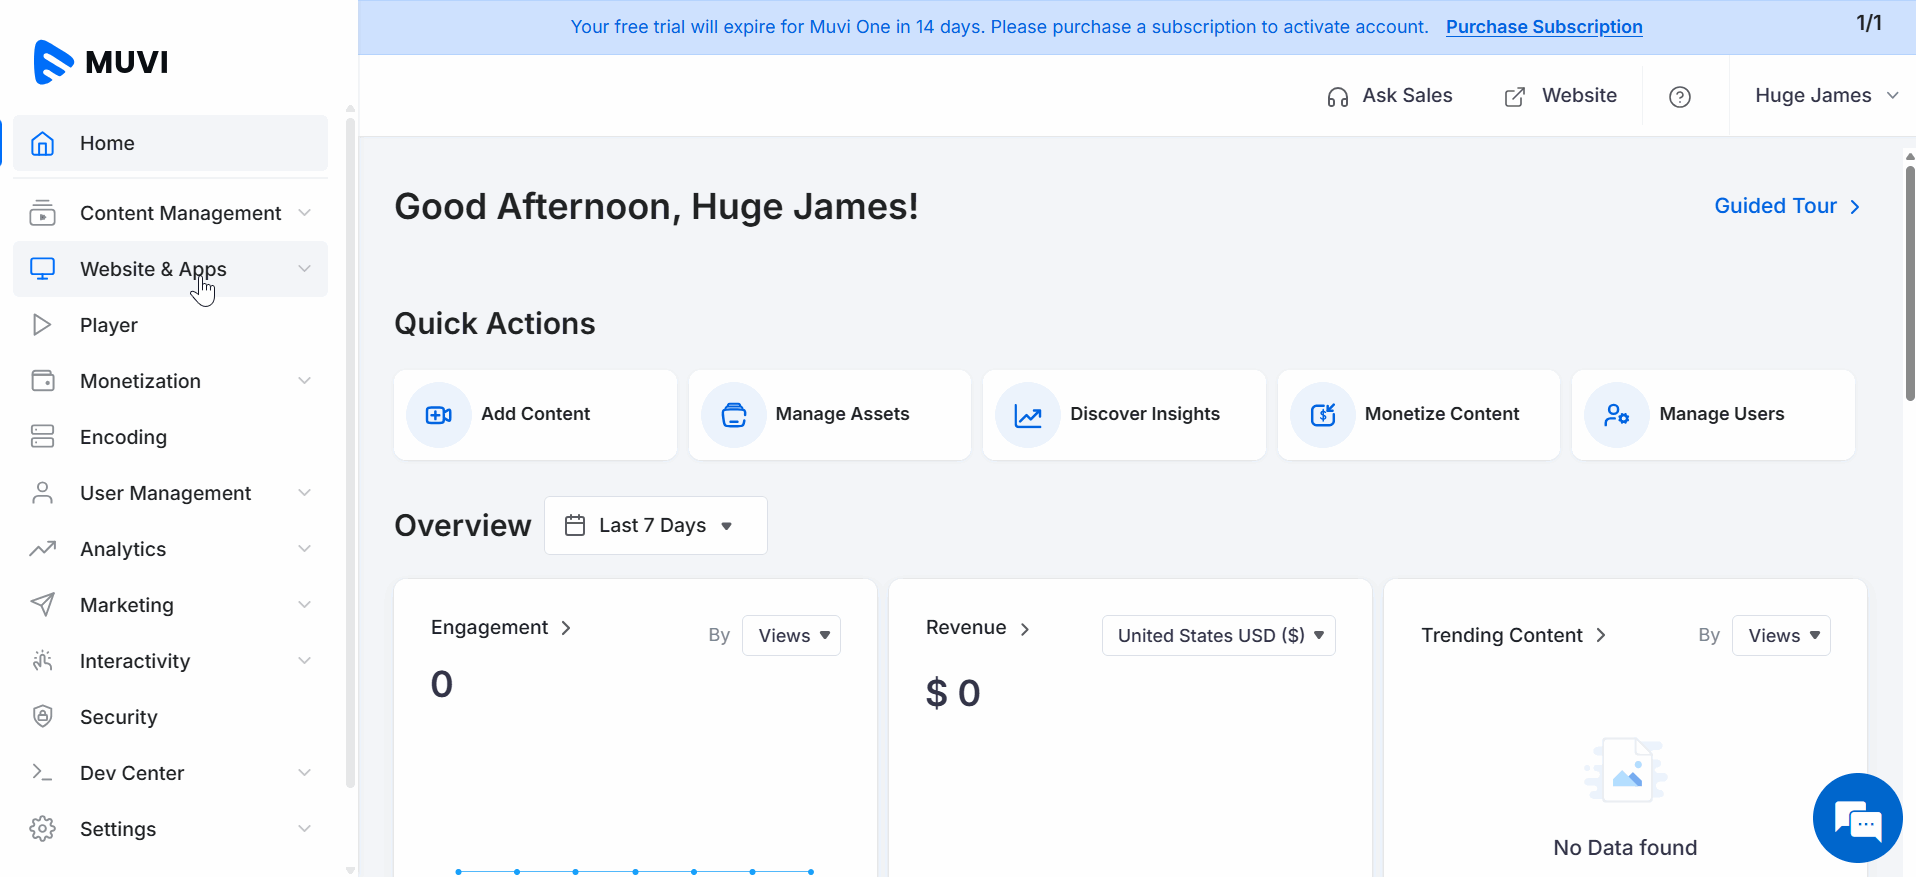Click the Ask Sales button
The height and width of the screenshot is (877, 1916).
1389,96
